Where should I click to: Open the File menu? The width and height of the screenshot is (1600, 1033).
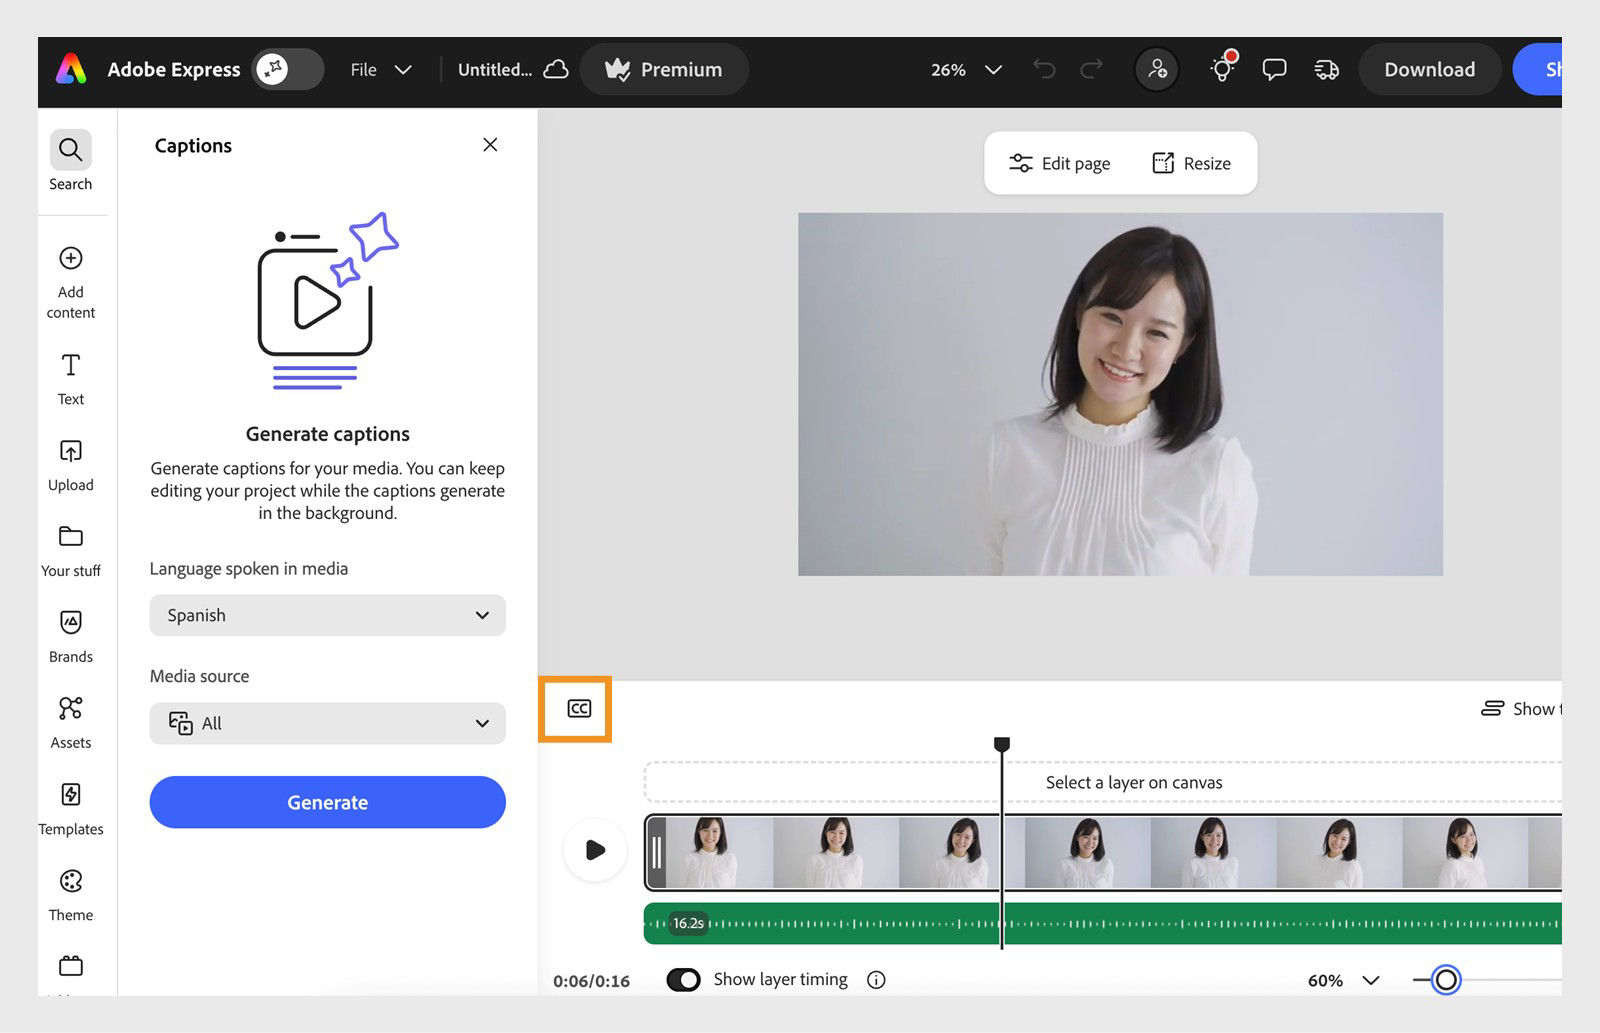tap(380, 69)
